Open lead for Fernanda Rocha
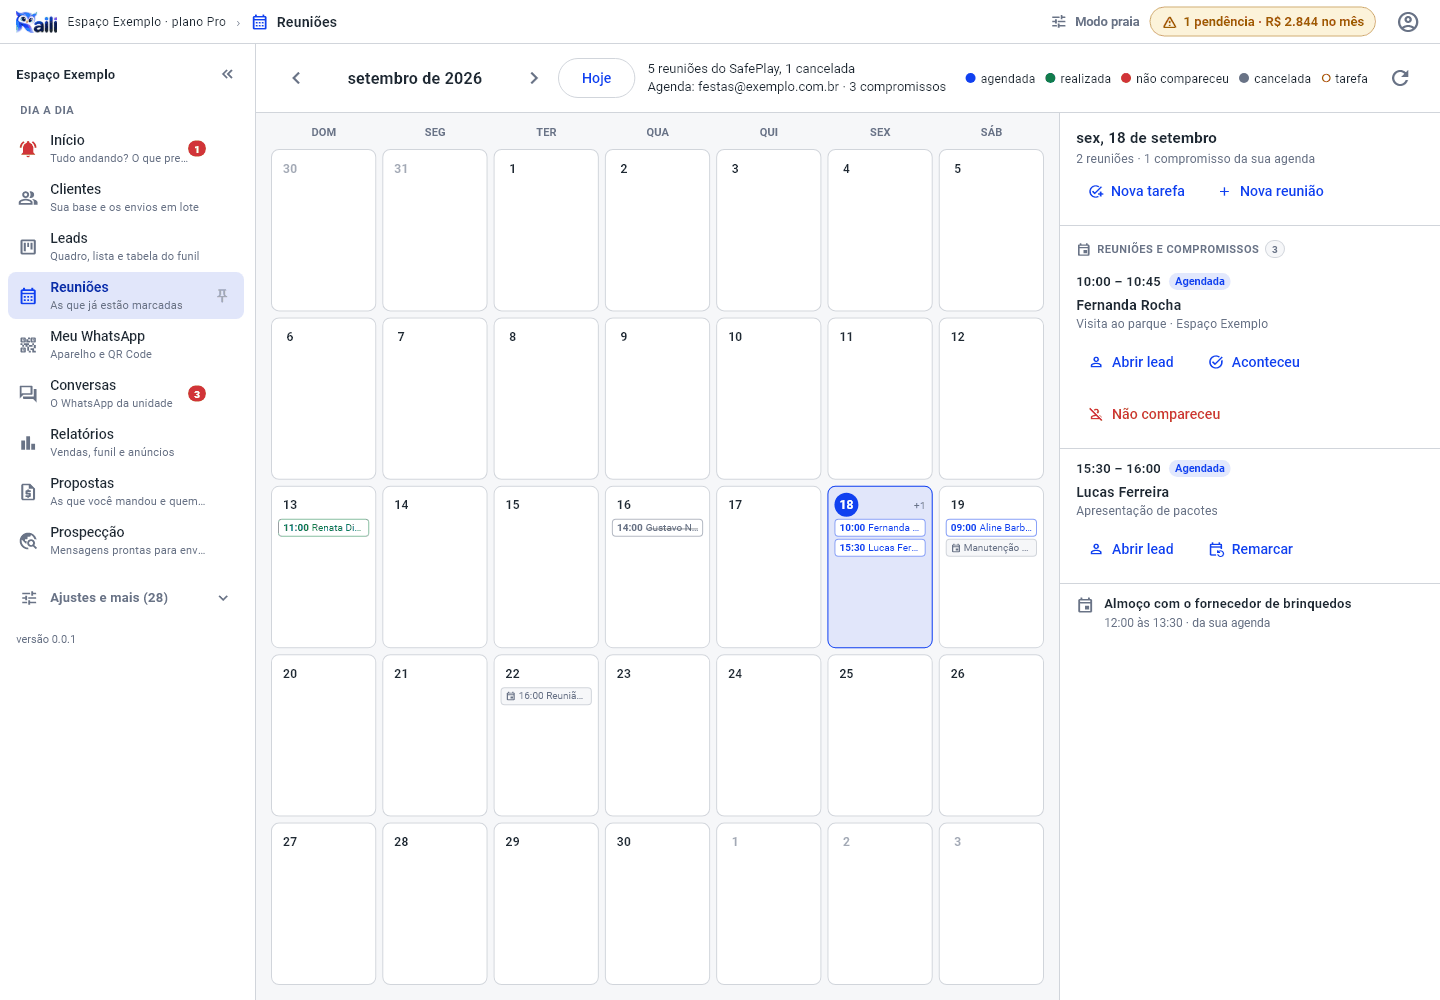1440x1000 pixels. click(x=1131, y=362)
